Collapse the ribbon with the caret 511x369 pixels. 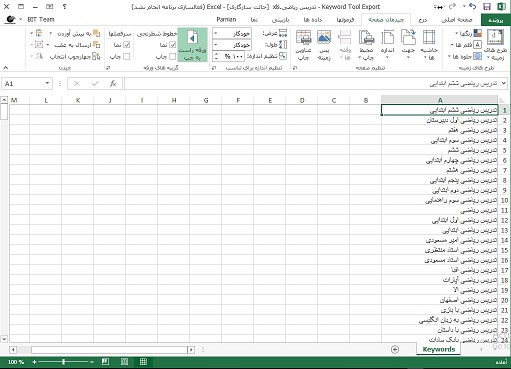(x=6, y=68)
